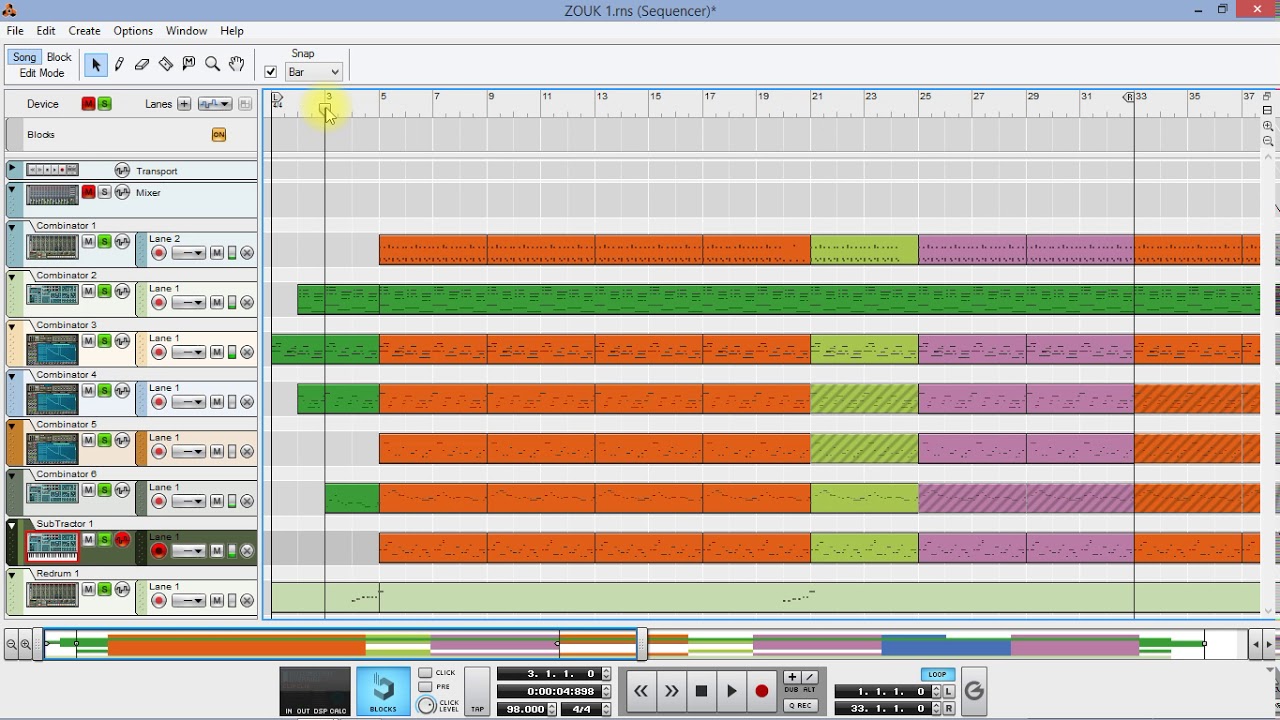Delete Lane 1 of Redrum 1

tap(247, 601)
